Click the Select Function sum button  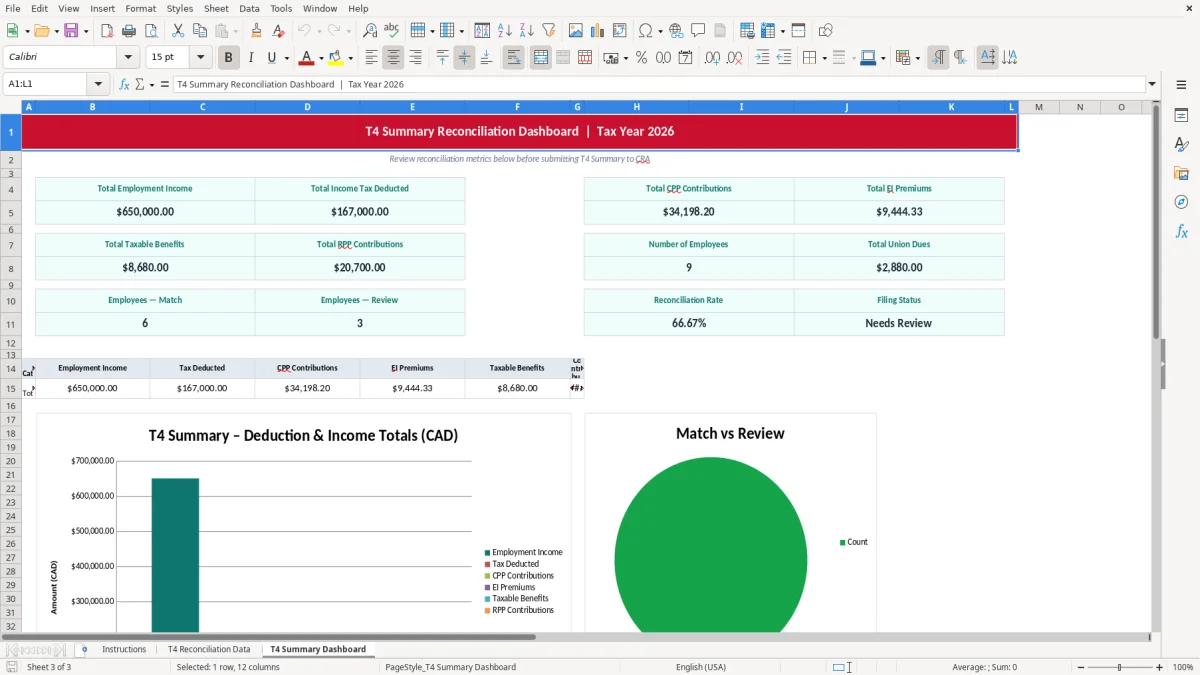tap(139, 84)
